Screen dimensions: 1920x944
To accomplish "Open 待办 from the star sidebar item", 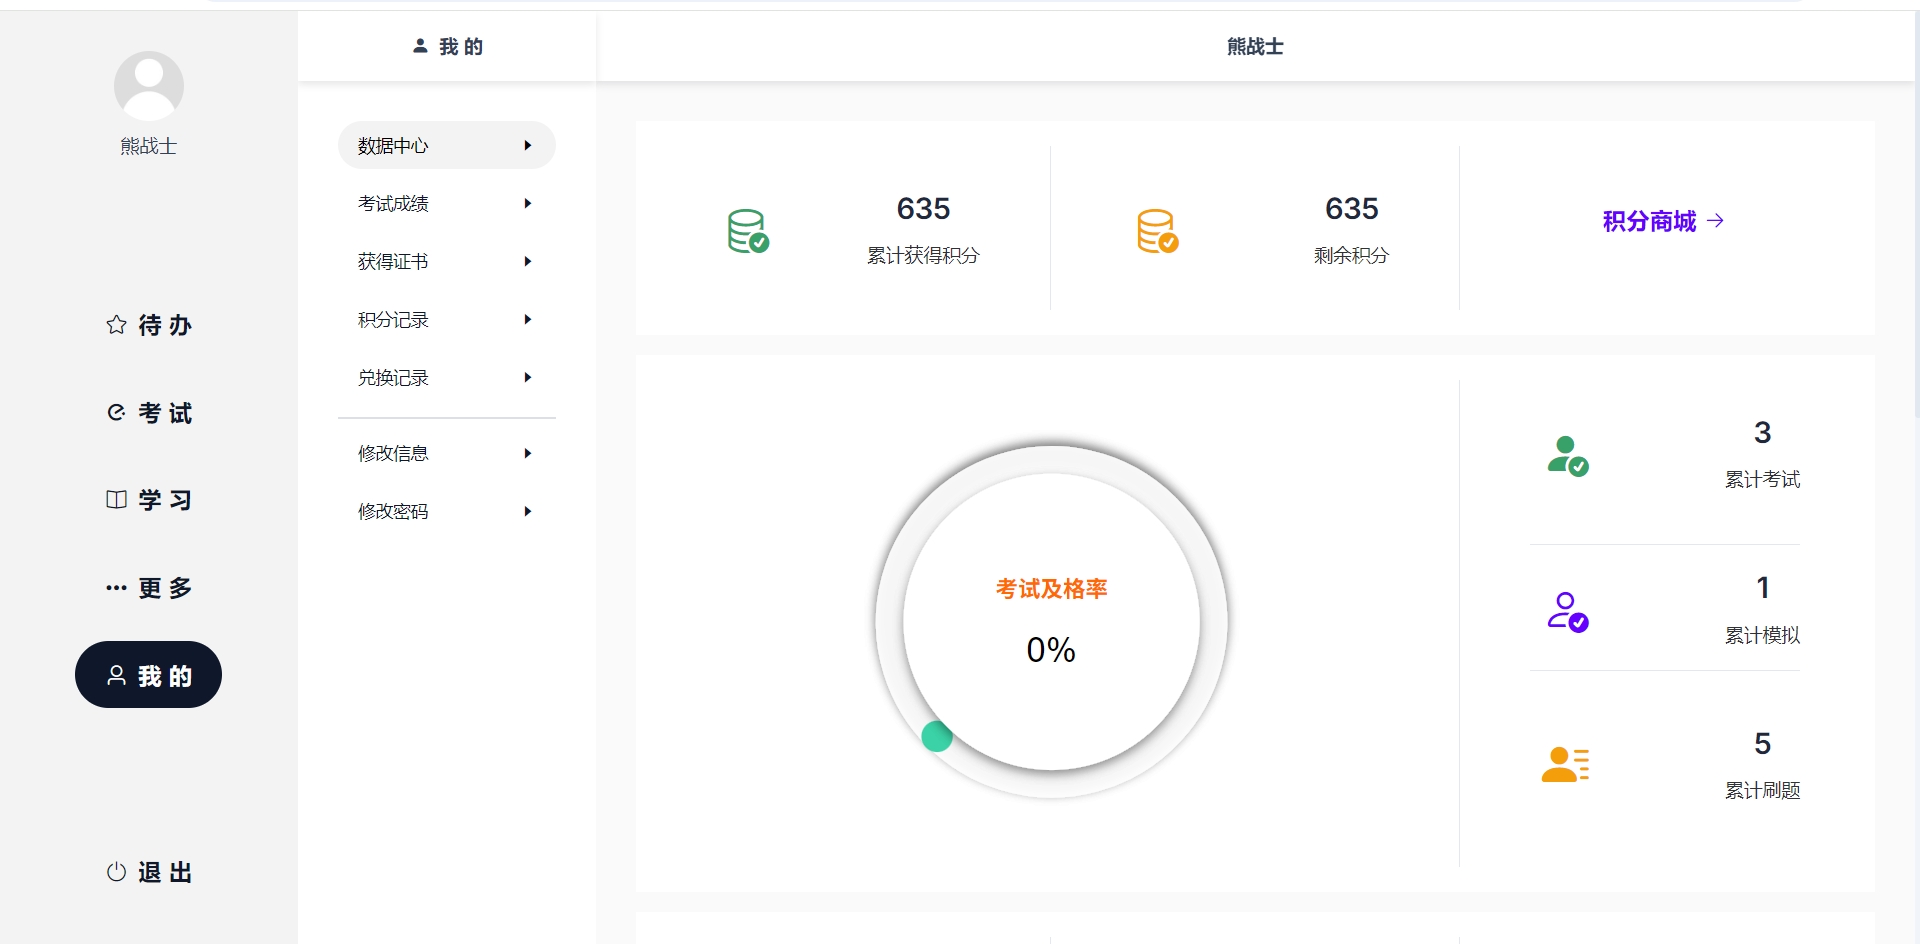I will click(149, 325).
